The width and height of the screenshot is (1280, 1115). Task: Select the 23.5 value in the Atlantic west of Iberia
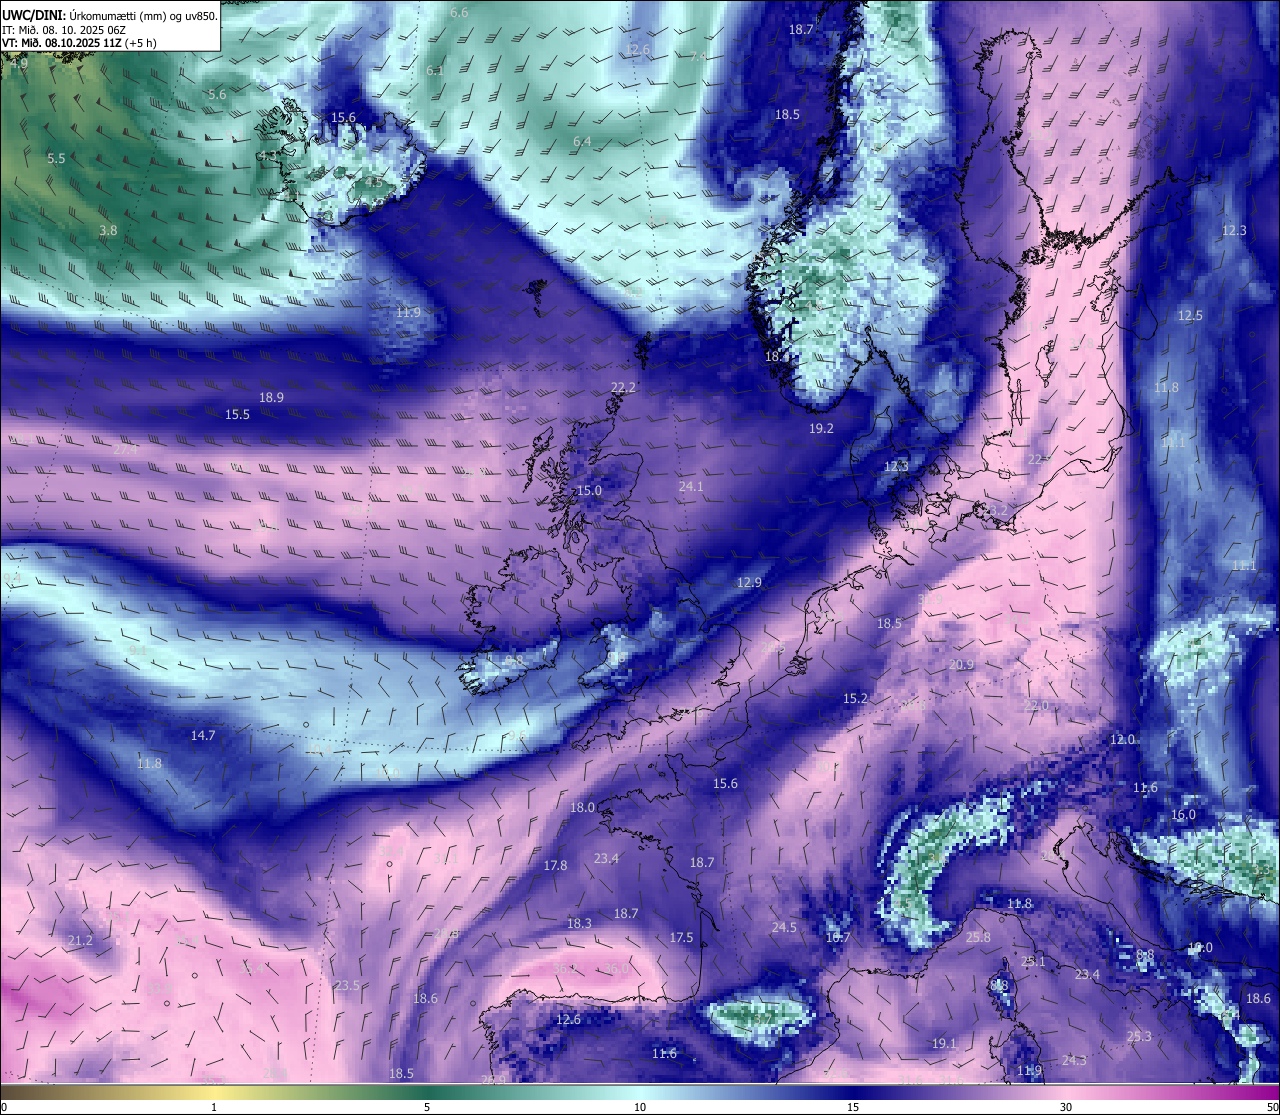pos(347,985)
